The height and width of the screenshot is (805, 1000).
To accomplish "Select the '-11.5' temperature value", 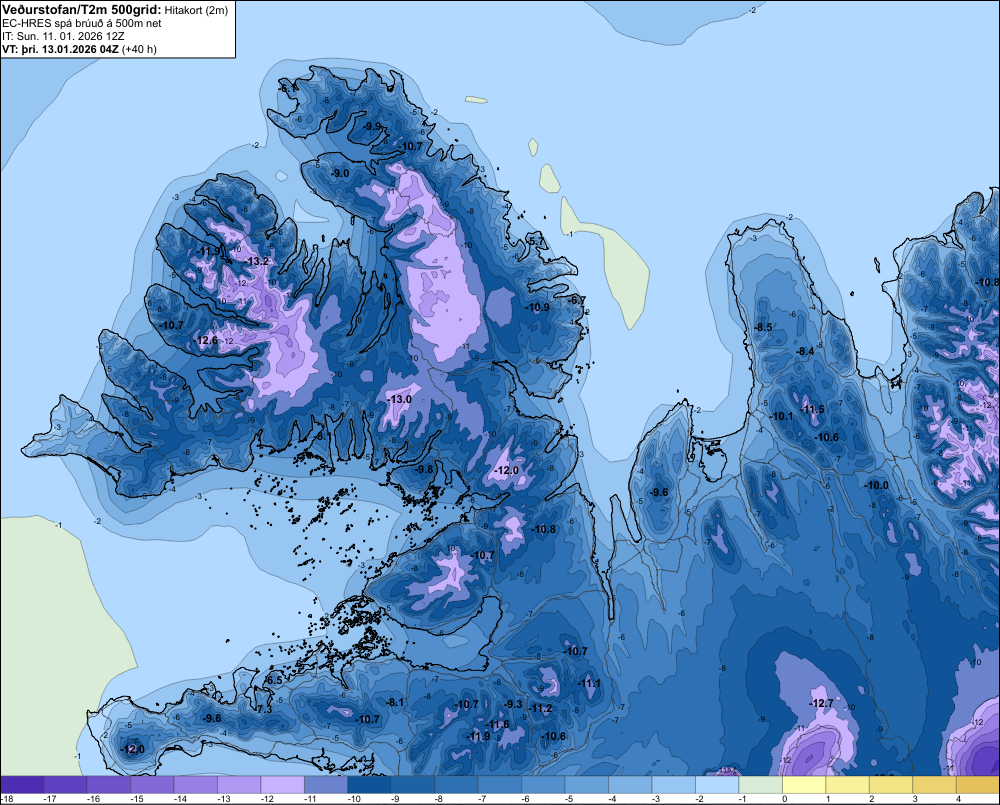I will 812,410.
